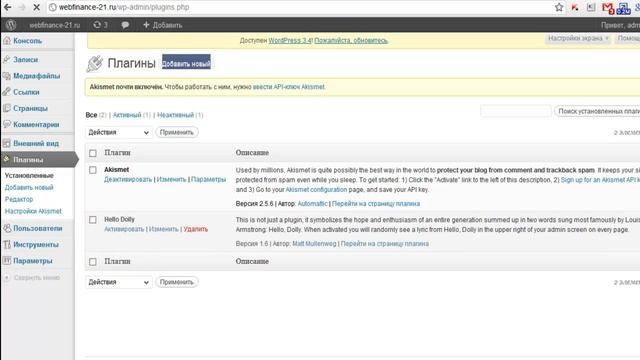640x360 pixels.
Task: Filter plugins by Активный
Action: point(127,115)
